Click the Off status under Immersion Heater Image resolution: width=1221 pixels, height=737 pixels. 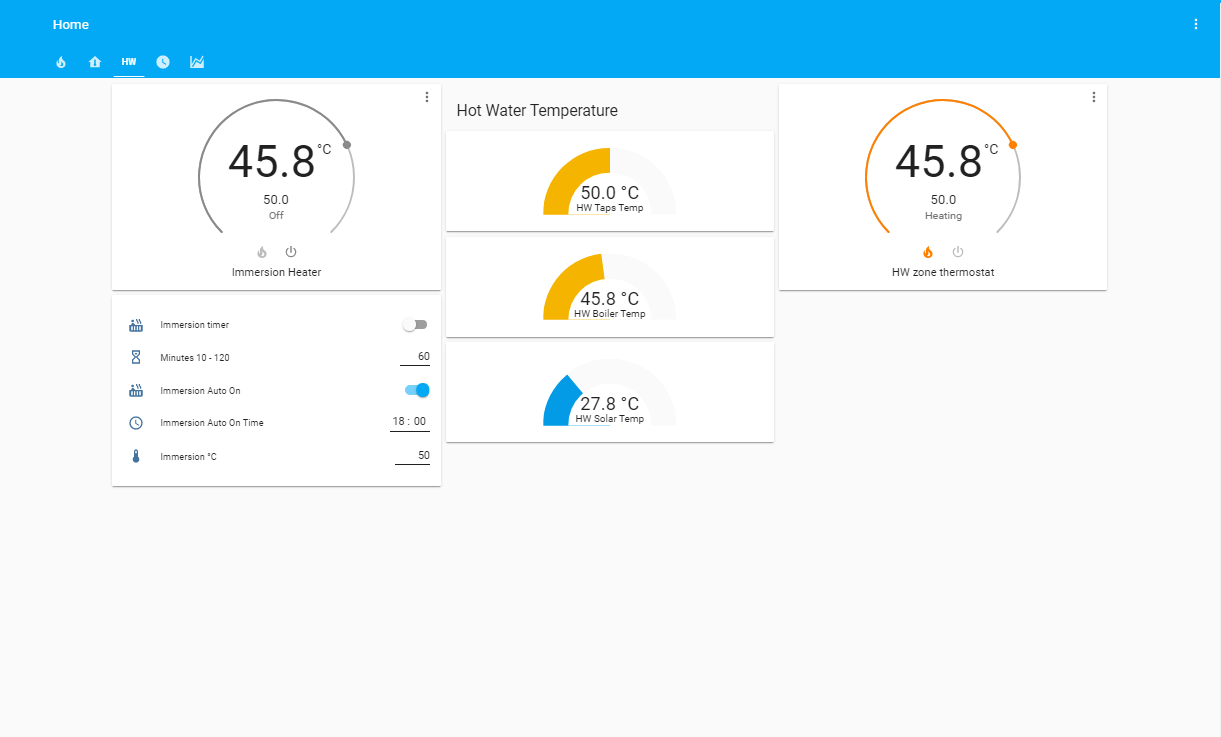[276, 215]
